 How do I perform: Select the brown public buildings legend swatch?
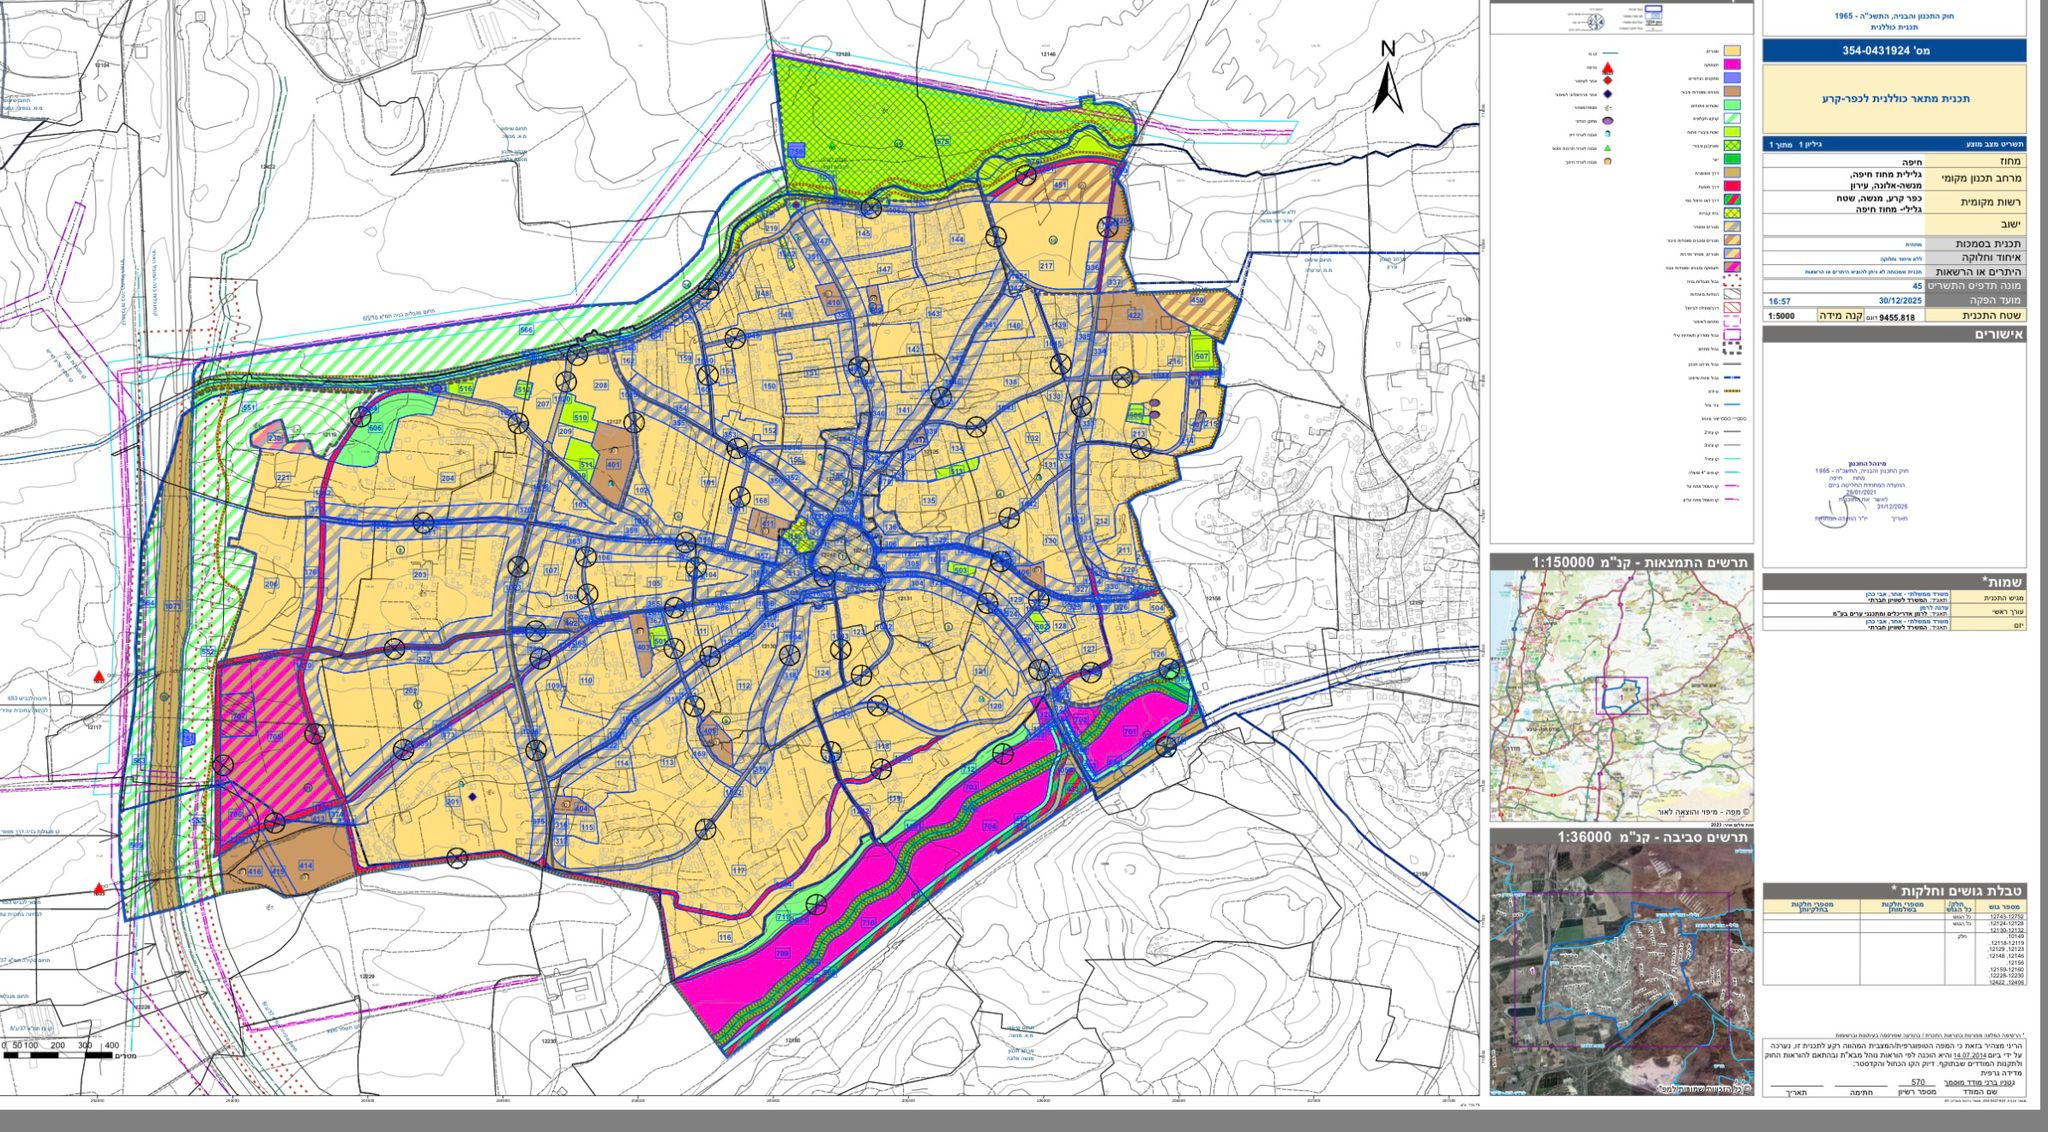[1732, 91]
